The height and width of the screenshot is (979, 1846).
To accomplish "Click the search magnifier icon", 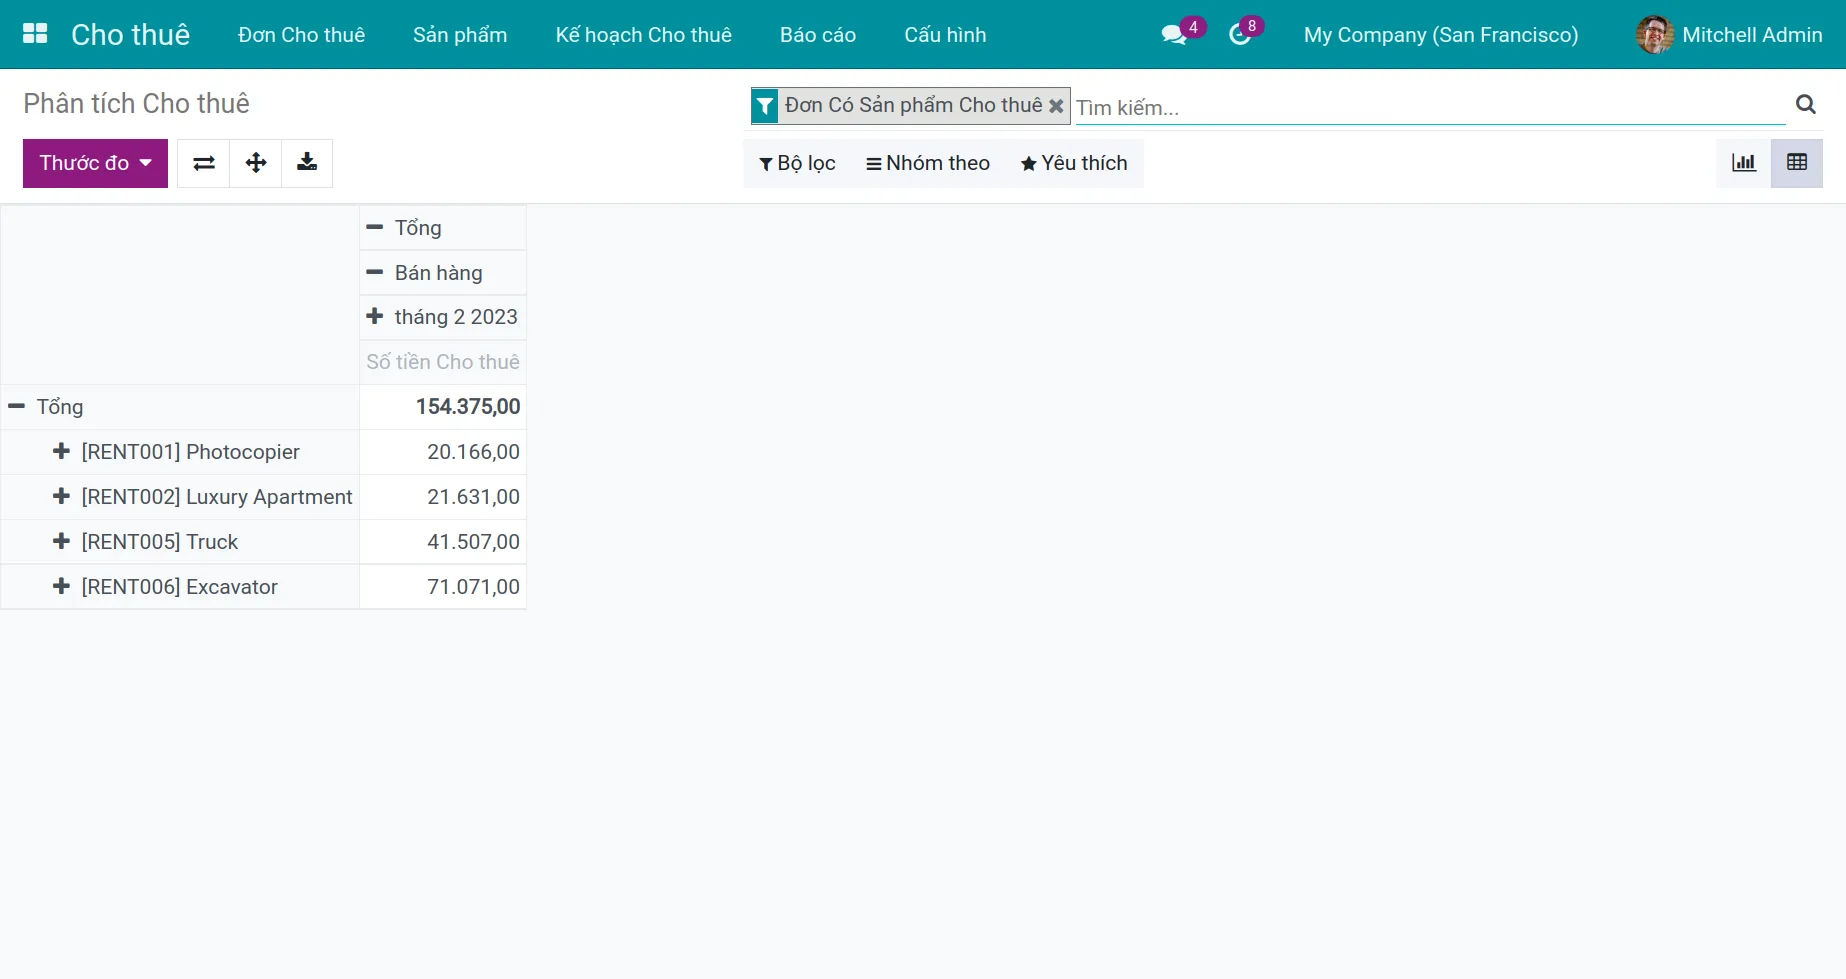I will [1805, 104].
